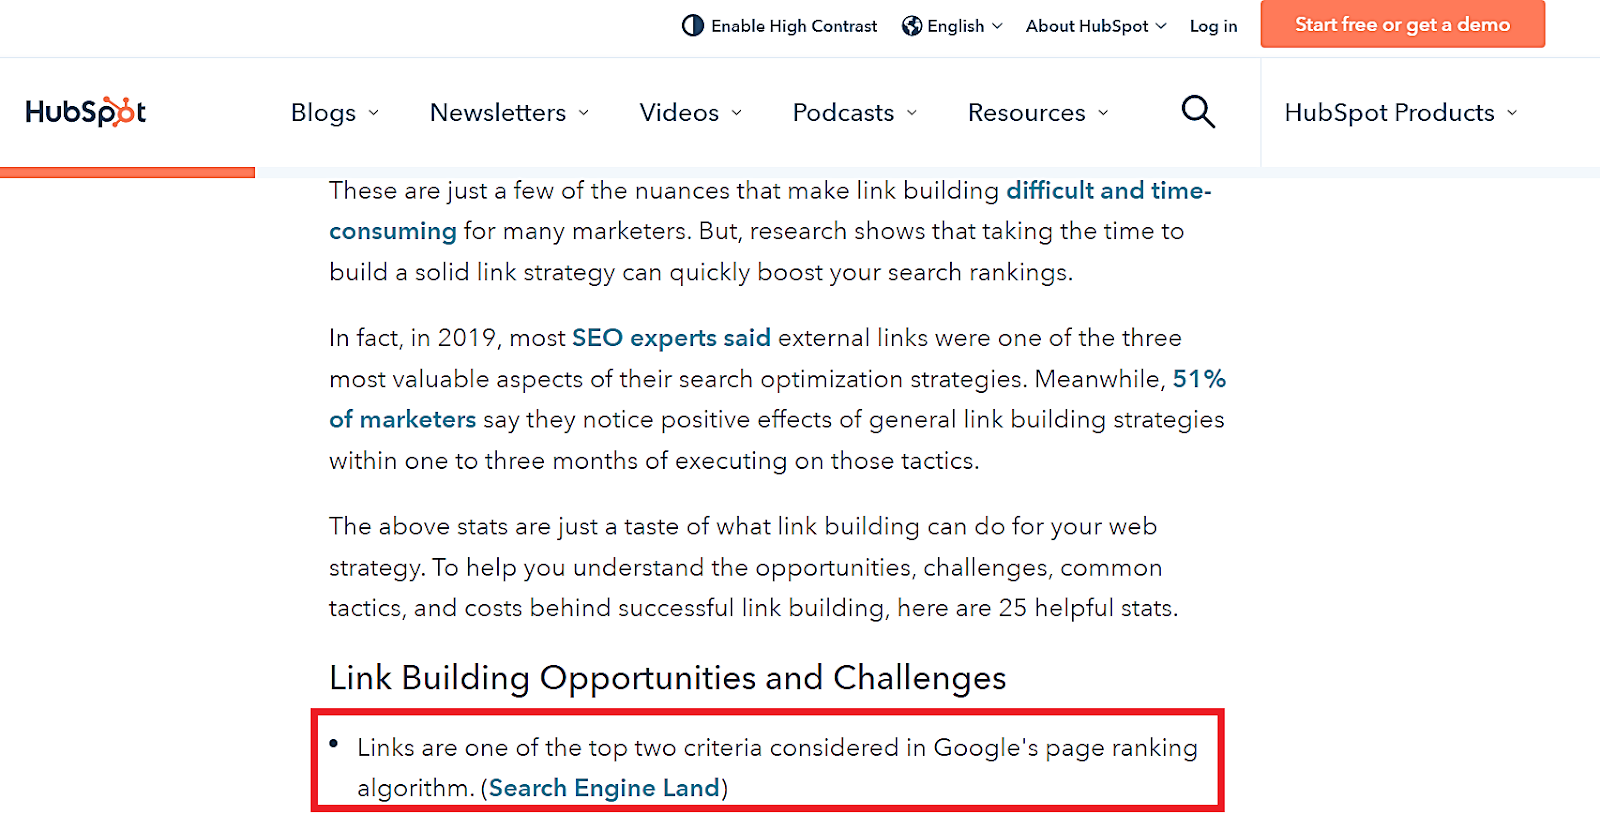The width and height of the screenshot is (1600, 815).
Task: Open the Podcasts menu
Action: (855, 112)
